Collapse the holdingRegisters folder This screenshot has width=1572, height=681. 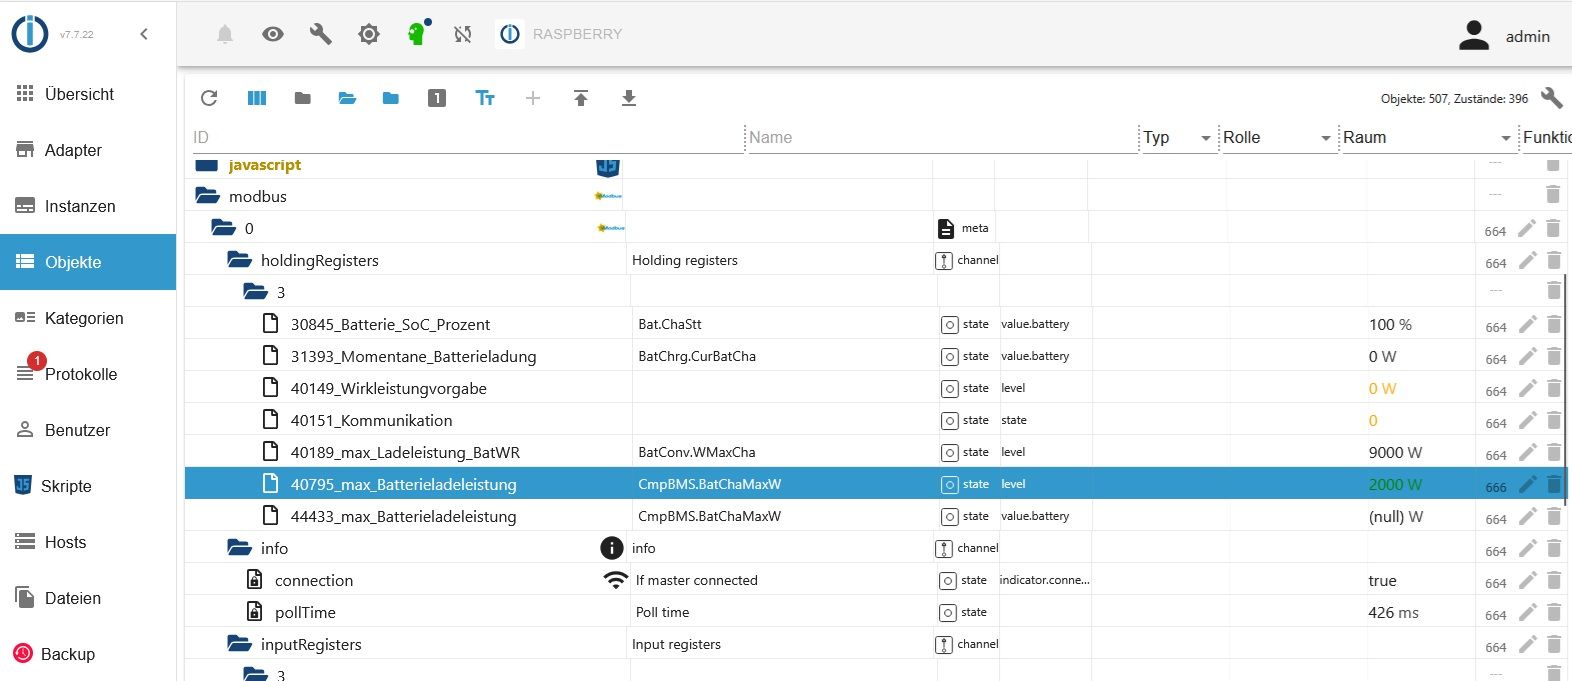tap(239, 260)
